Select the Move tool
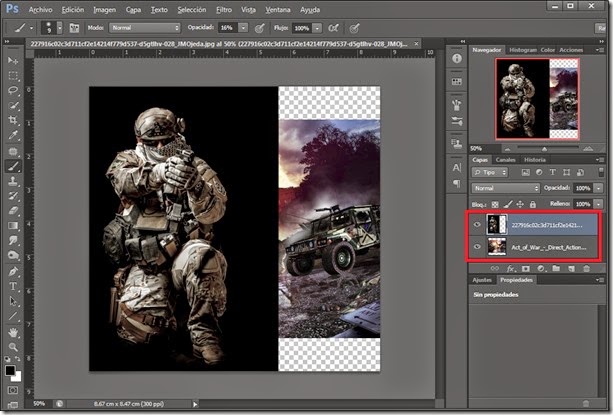Viewport: 613px width, 415px height. coord(13,61)
